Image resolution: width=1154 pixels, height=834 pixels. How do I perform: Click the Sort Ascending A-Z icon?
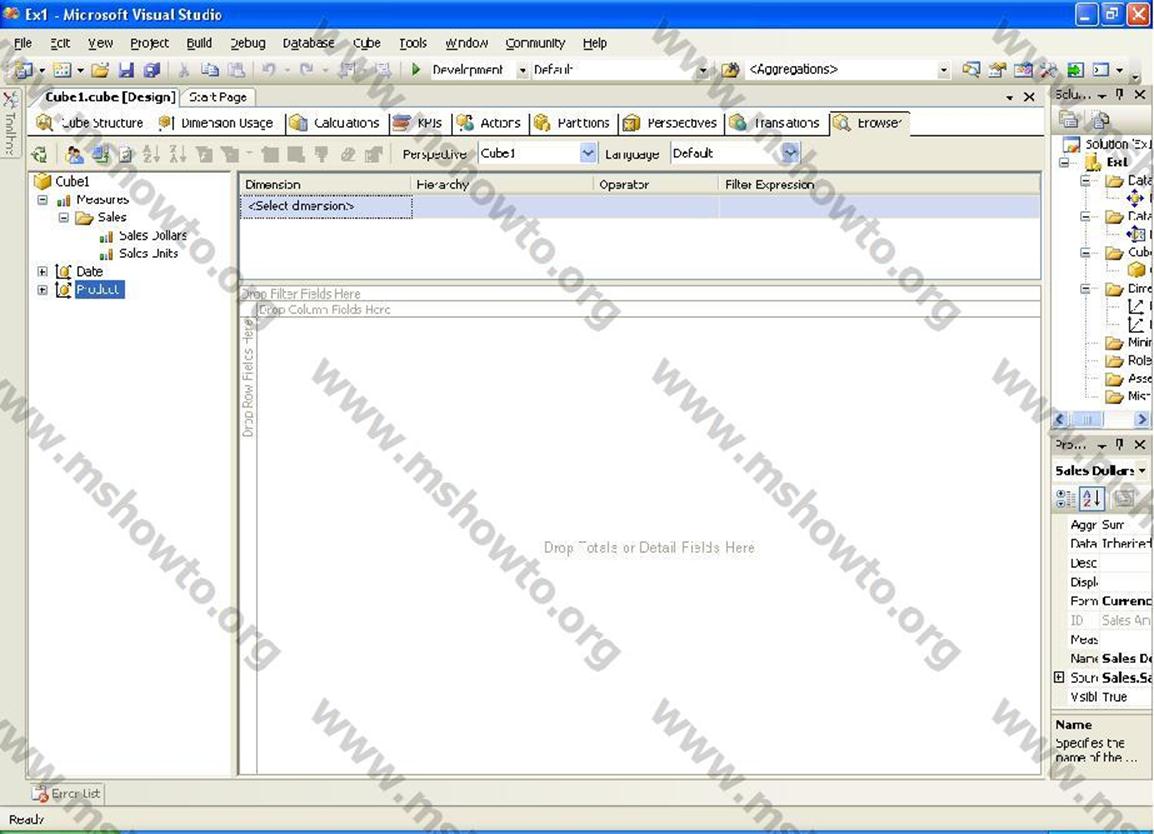click(x=152, y=154)
